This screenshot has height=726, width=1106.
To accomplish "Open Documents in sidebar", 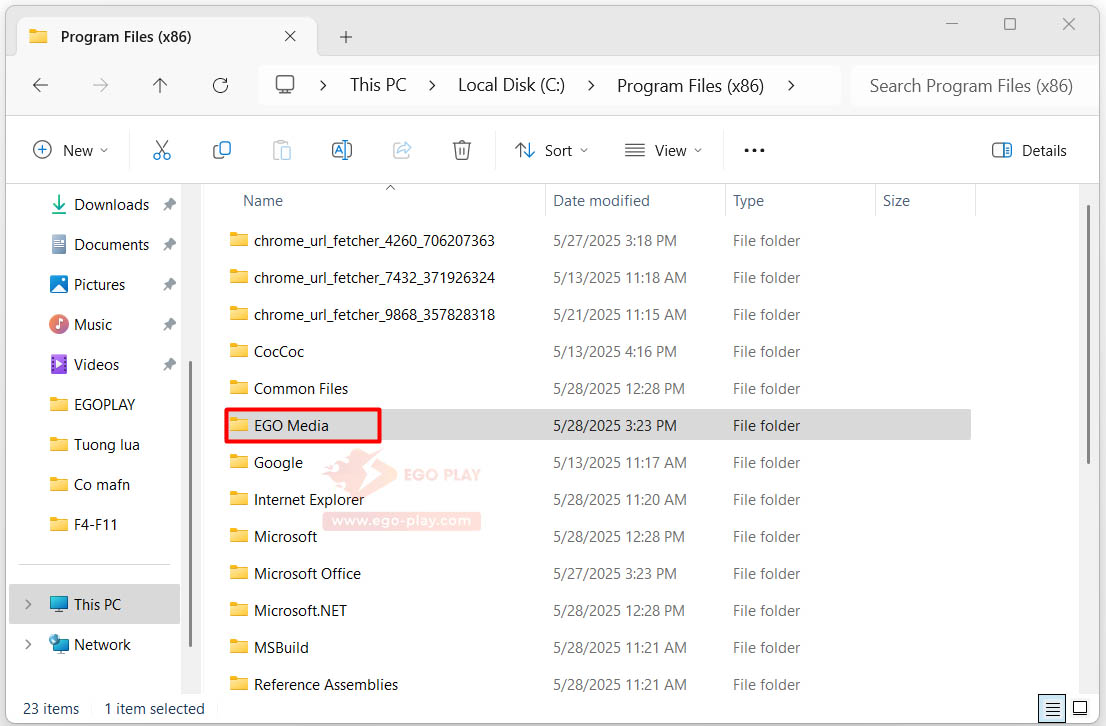I will point(111,245).
